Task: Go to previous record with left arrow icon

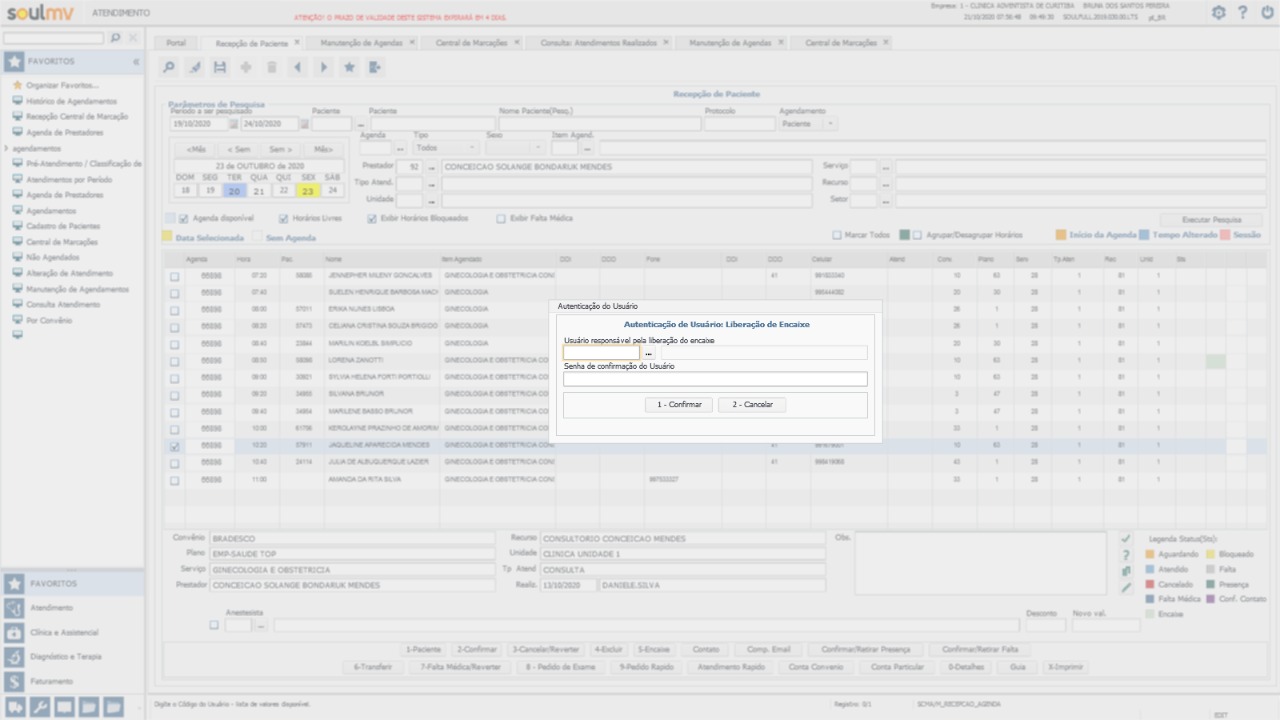Action: pos(297,67)
